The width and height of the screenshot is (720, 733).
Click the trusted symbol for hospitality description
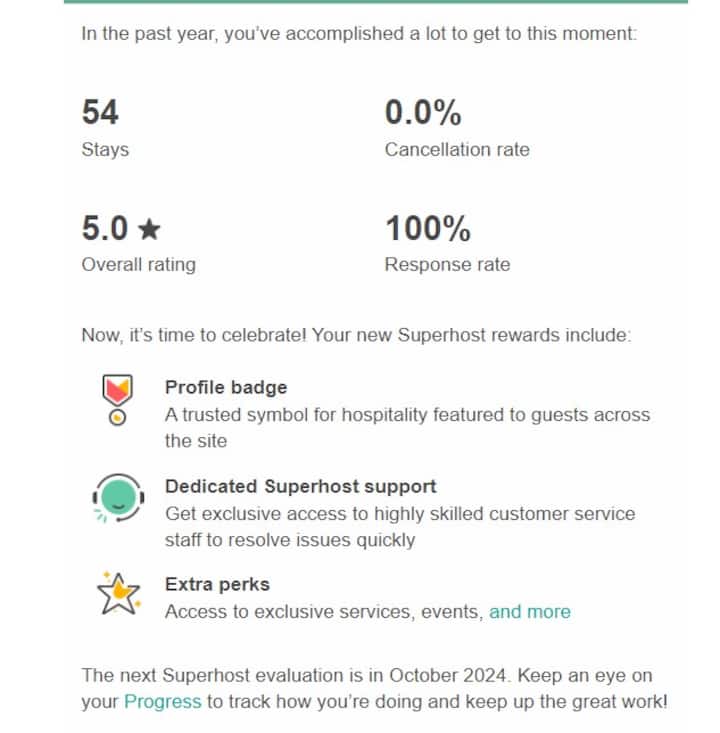tap(408, 428)
